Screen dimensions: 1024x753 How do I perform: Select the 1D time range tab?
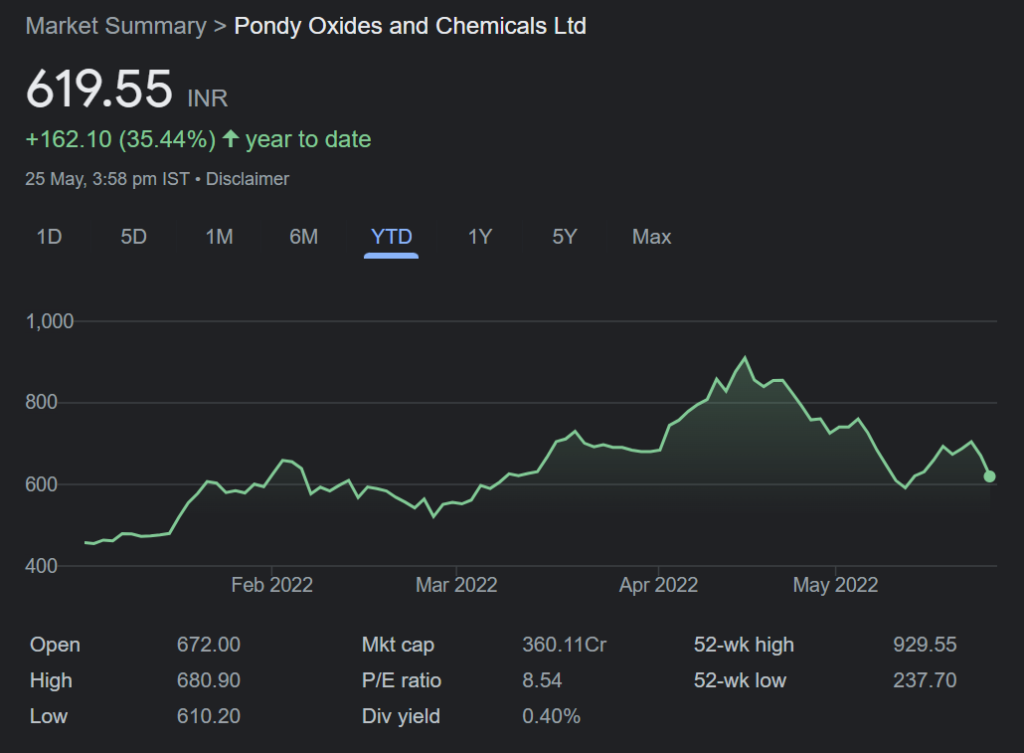[49, 237]
